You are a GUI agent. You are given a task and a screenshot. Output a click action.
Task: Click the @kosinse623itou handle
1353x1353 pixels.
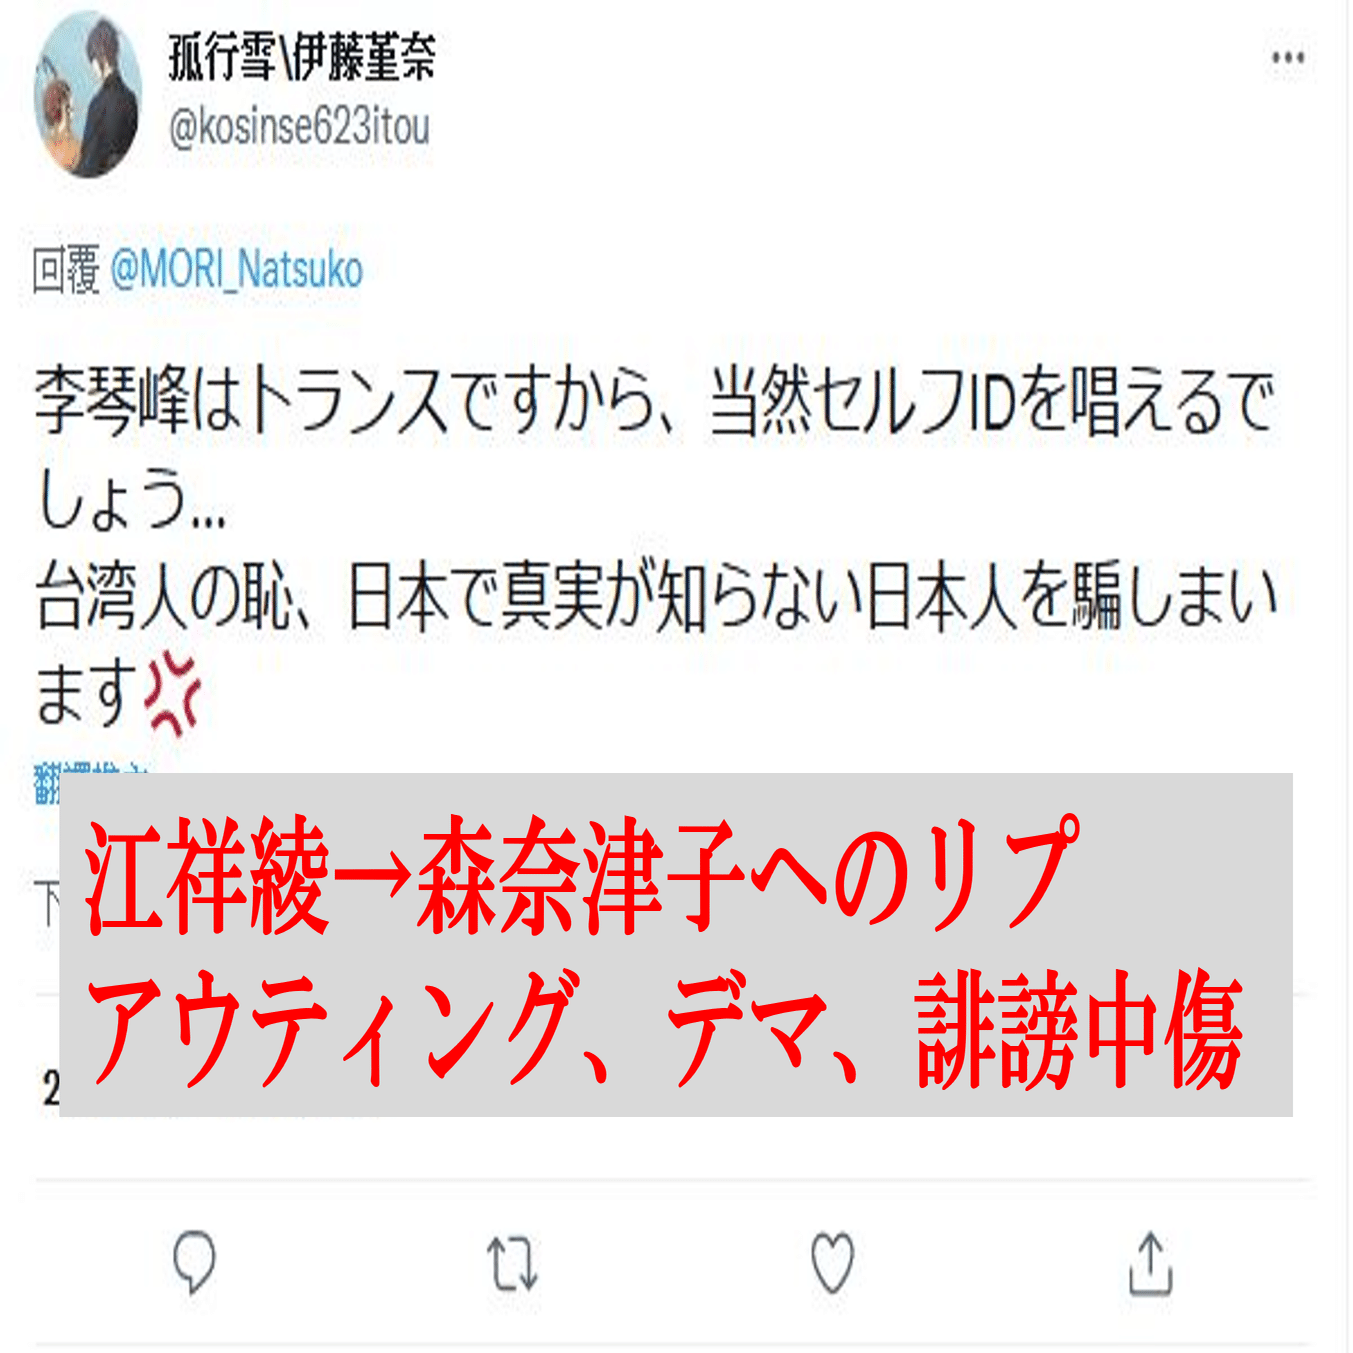point(299,127)
